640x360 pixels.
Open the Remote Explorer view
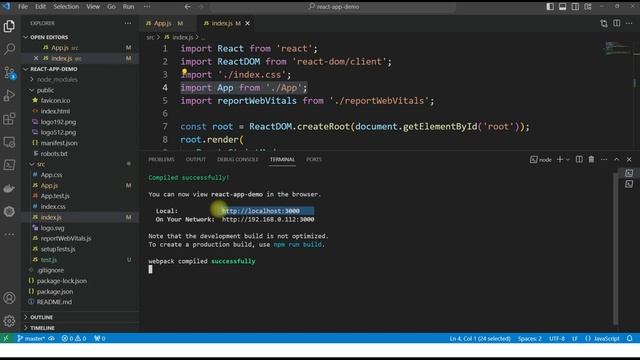(x=9, y=142)
